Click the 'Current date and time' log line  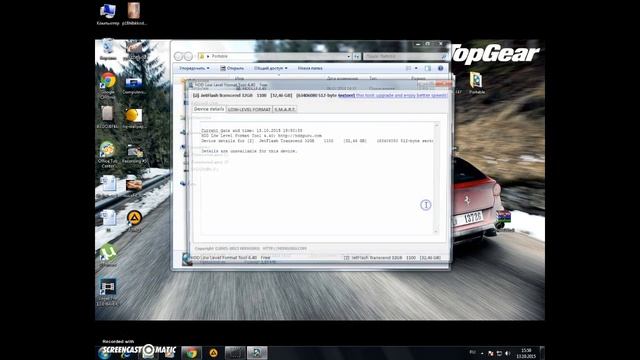pyautogui.click(x=251, y=131)
